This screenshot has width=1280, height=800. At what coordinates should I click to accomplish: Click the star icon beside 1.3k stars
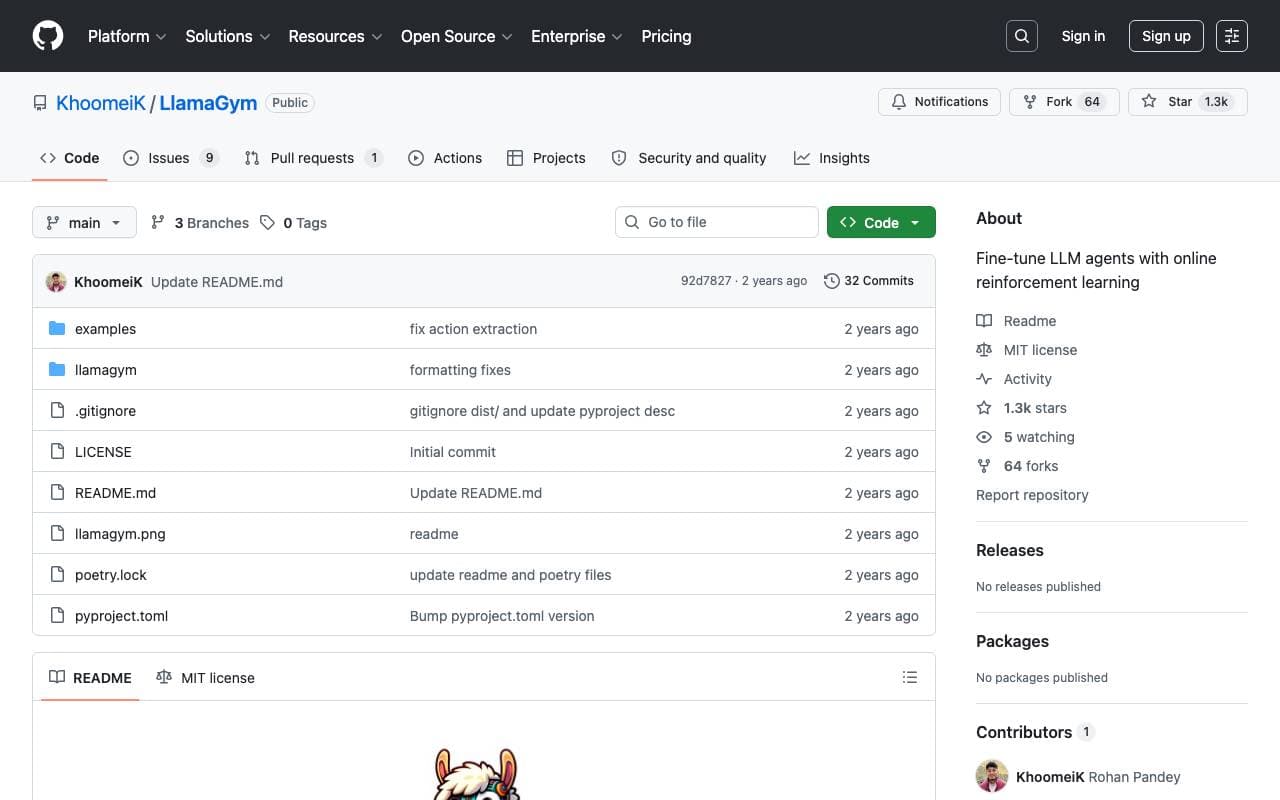click(x=984, y=408)
